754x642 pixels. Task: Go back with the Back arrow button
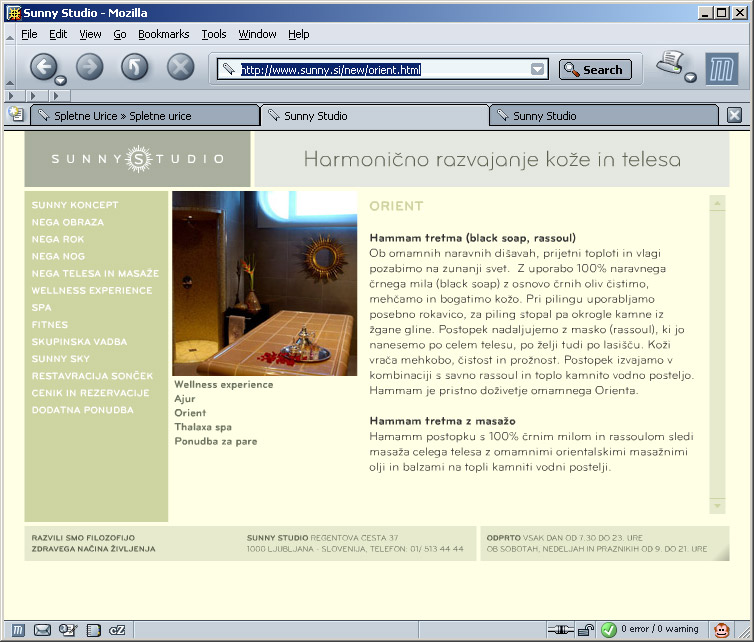tap(43, 67)
